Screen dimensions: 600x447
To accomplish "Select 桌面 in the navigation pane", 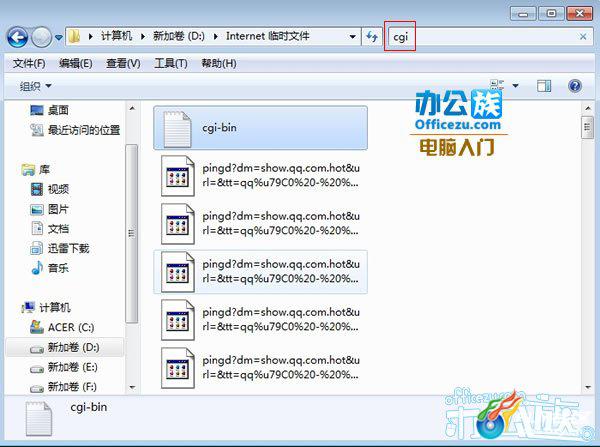I will coord(58,110).
